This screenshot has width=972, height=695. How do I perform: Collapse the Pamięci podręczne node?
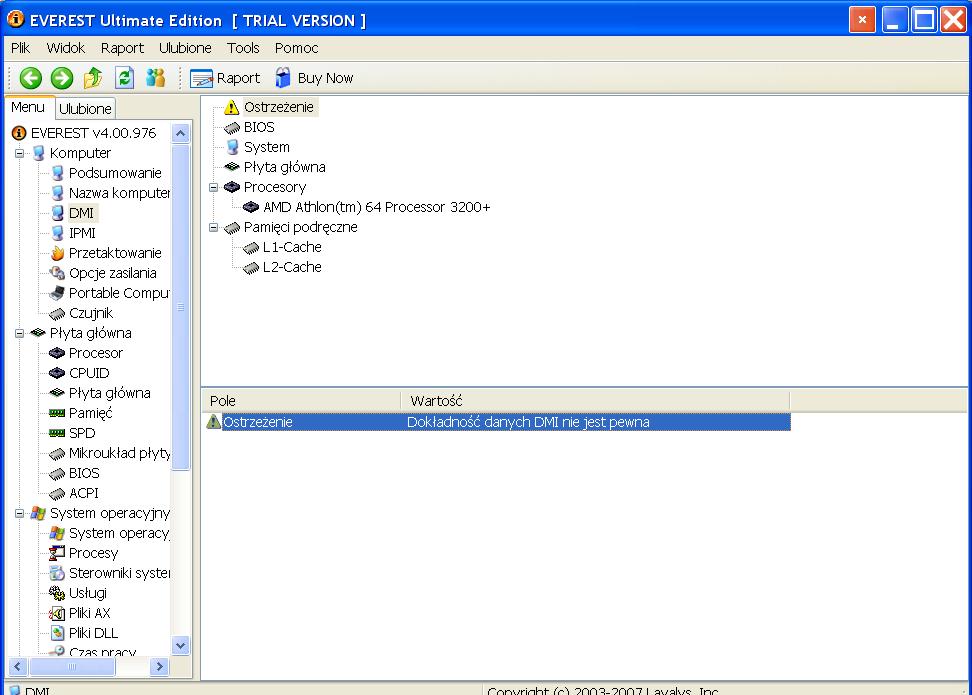coord(213,228)
